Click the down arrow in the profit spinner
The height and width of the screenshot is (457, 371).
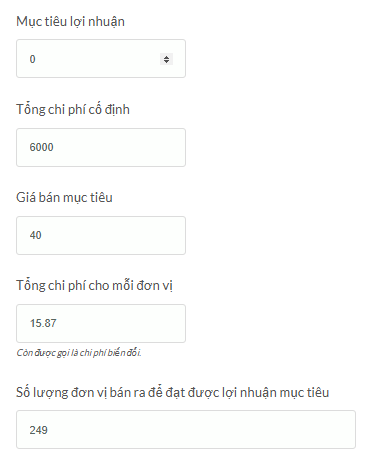tap(166, 62)
